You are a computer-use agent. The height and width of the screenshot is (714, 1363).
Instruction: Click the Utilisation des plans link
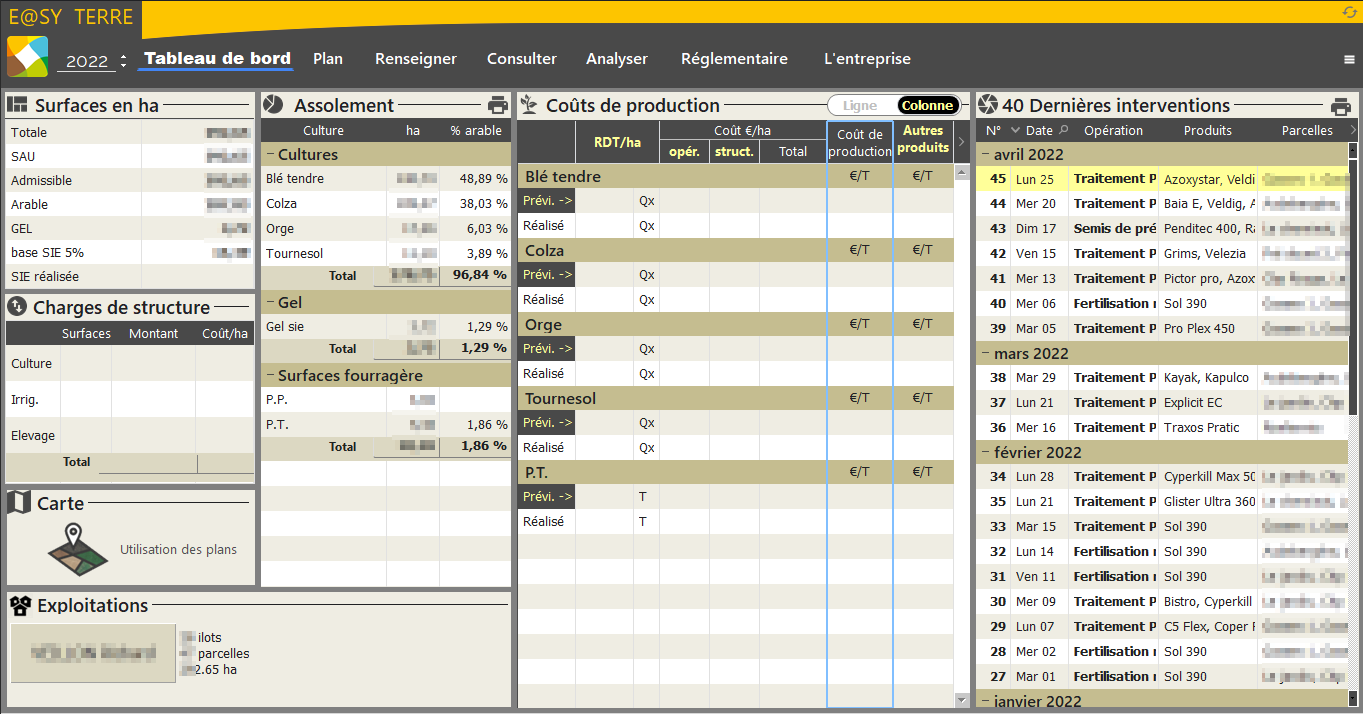click(178, 549)
